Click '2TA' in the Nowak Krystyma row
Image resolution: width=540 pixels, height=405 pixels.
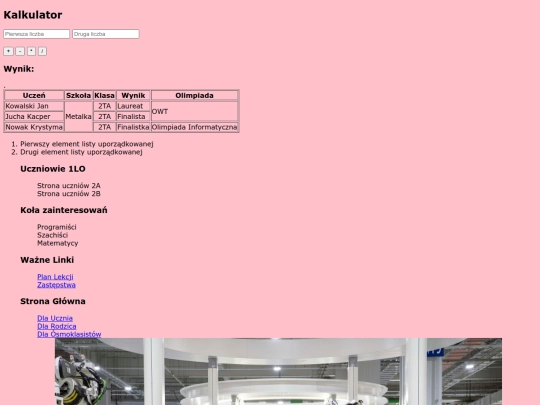click(x=104, y=127)
